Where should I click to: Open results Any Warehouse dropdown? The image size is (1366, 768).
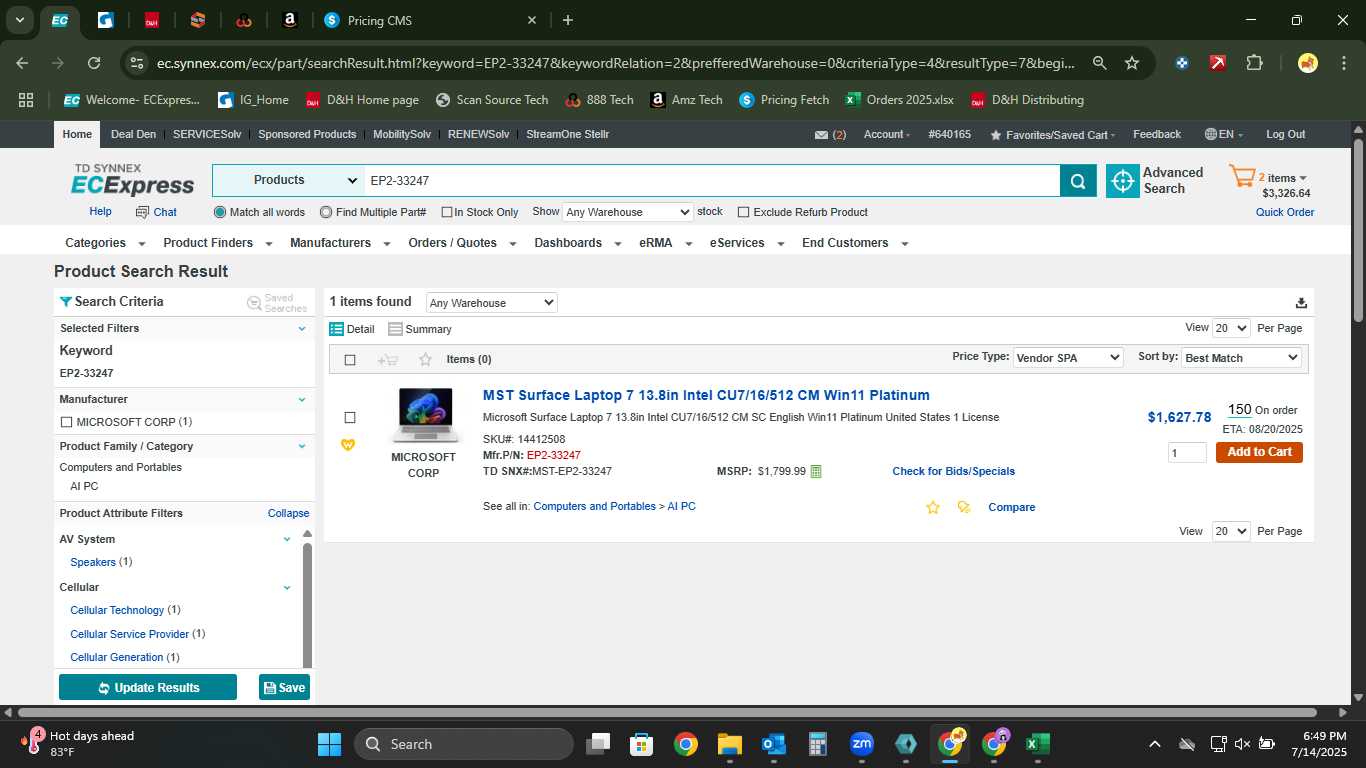tap(491, 303)
